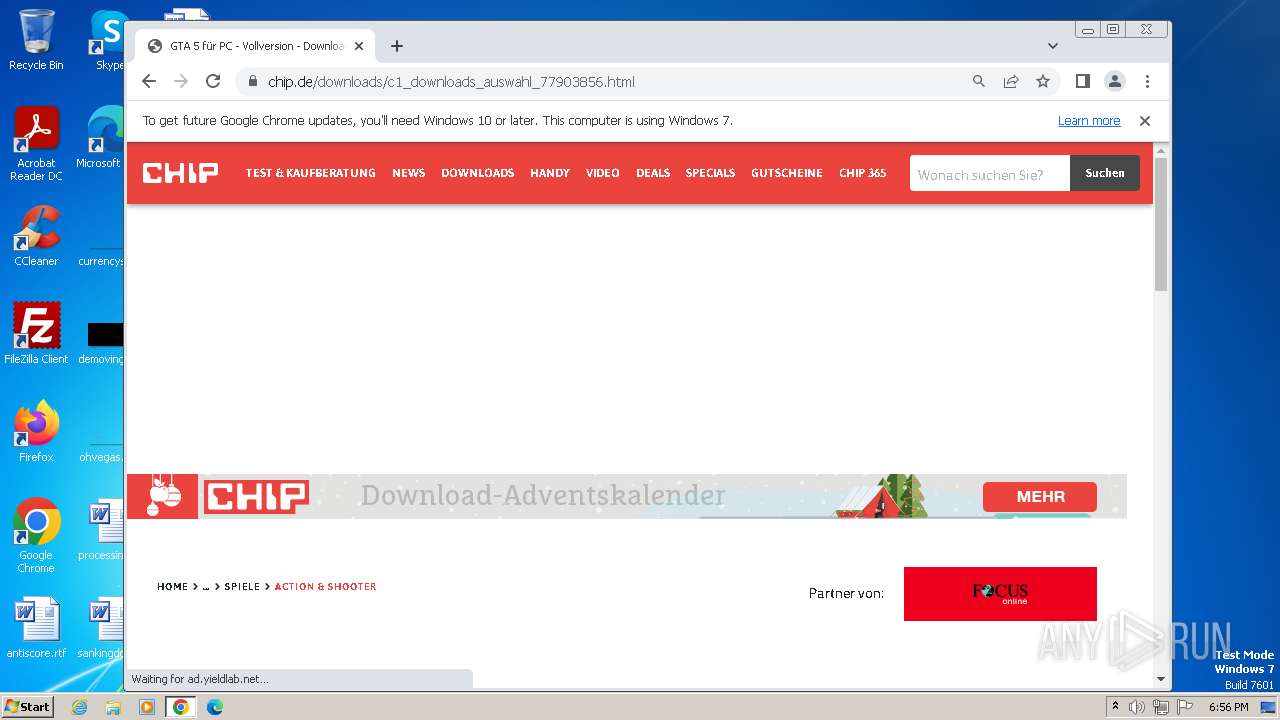Open the DOWNLOADS menu item

pyautogui.click(x=477, y=173)
